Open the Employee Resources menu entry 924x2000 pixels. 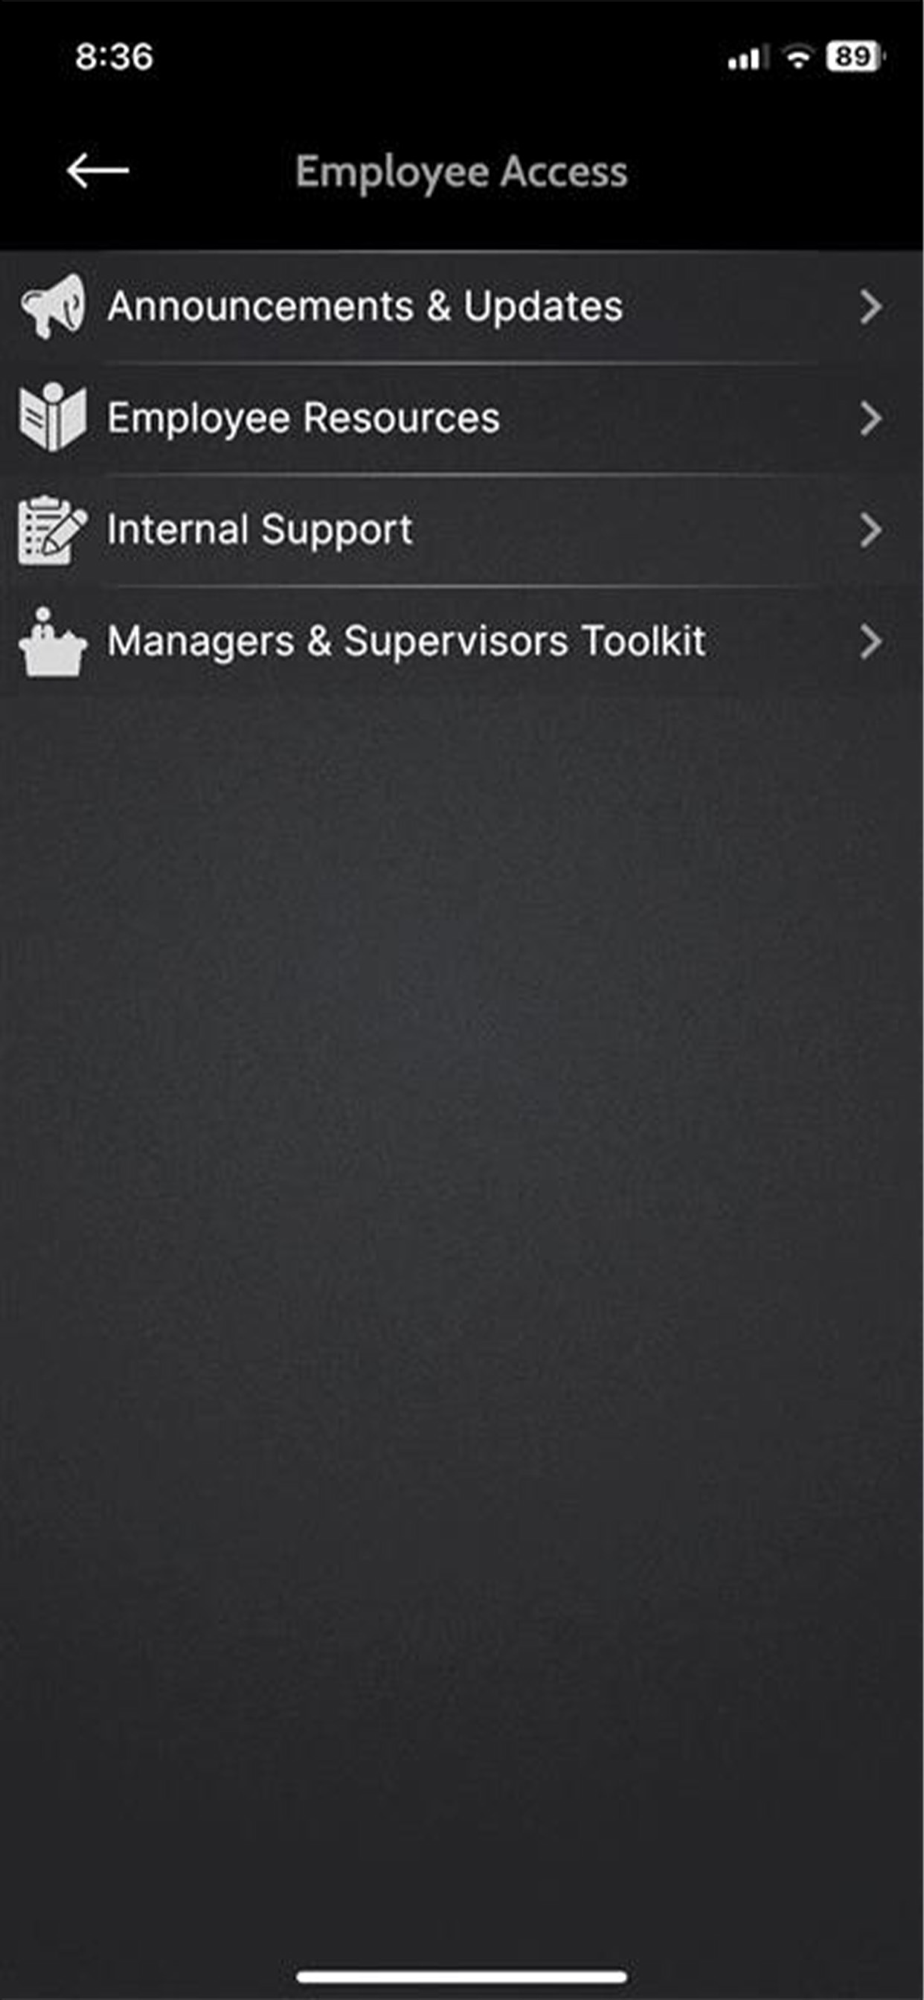point(462,419)
